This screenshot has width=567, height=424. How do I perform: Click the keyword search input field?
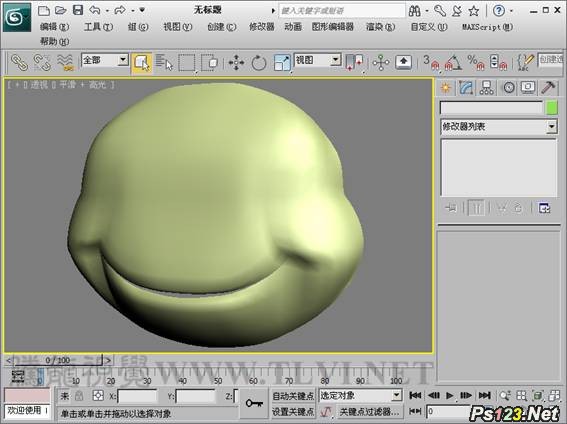[x=342, y=11]
